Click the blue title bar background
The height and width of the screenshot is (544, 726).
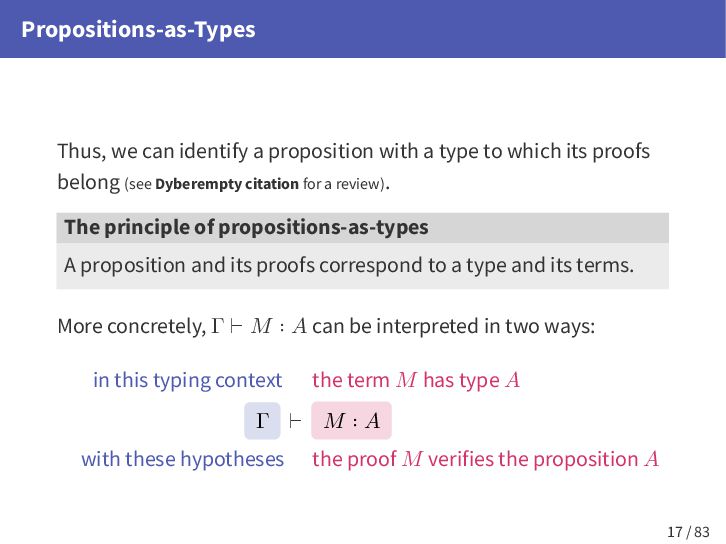pyautogui.click(x=500, y=29)
